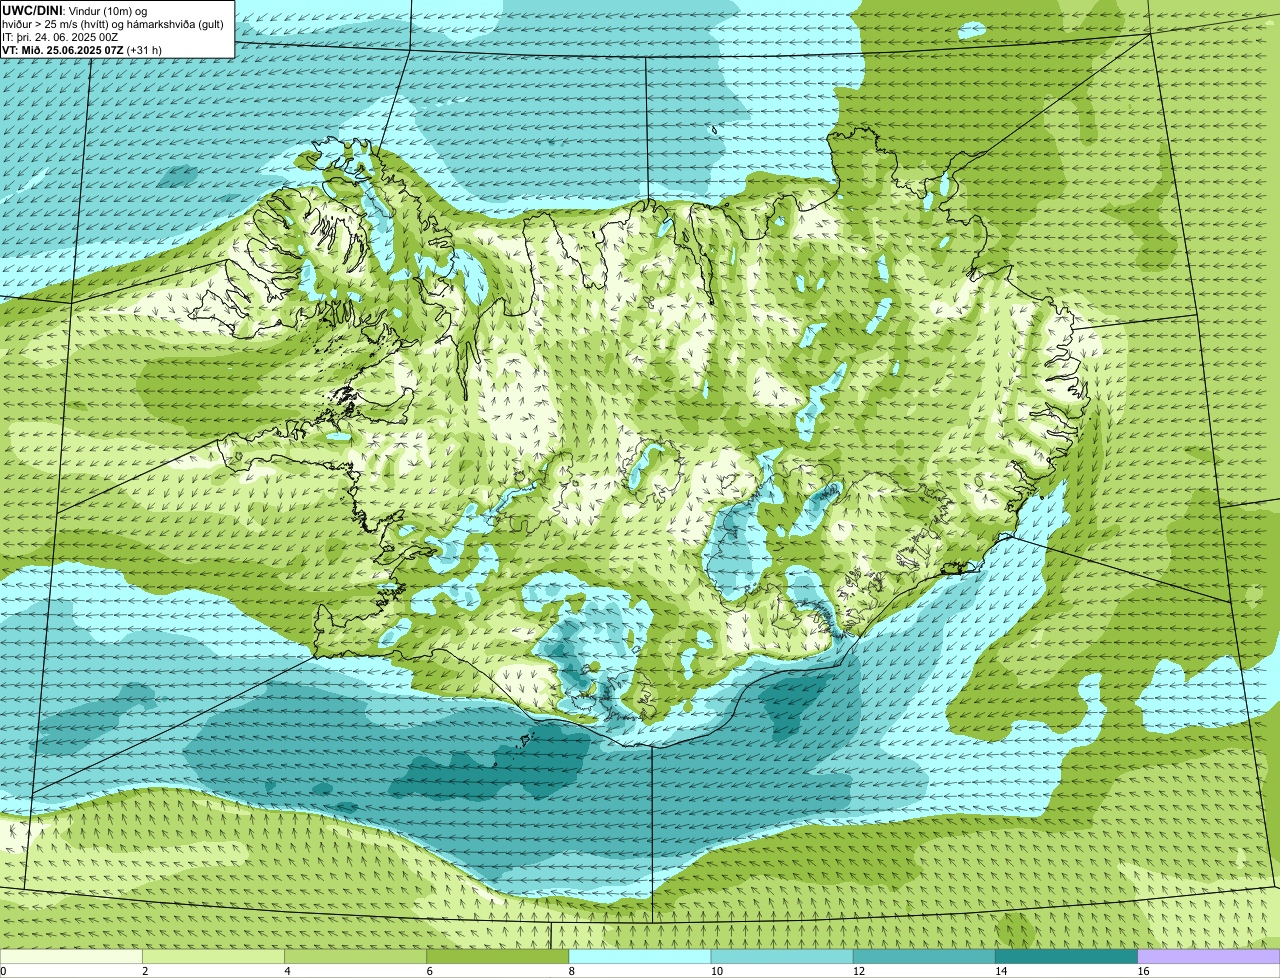The width and height of the screenshot is (1280, 978).
Task: Click the 8–10 m/s light cyan legend swatch
Action: (x=640, y=956)
